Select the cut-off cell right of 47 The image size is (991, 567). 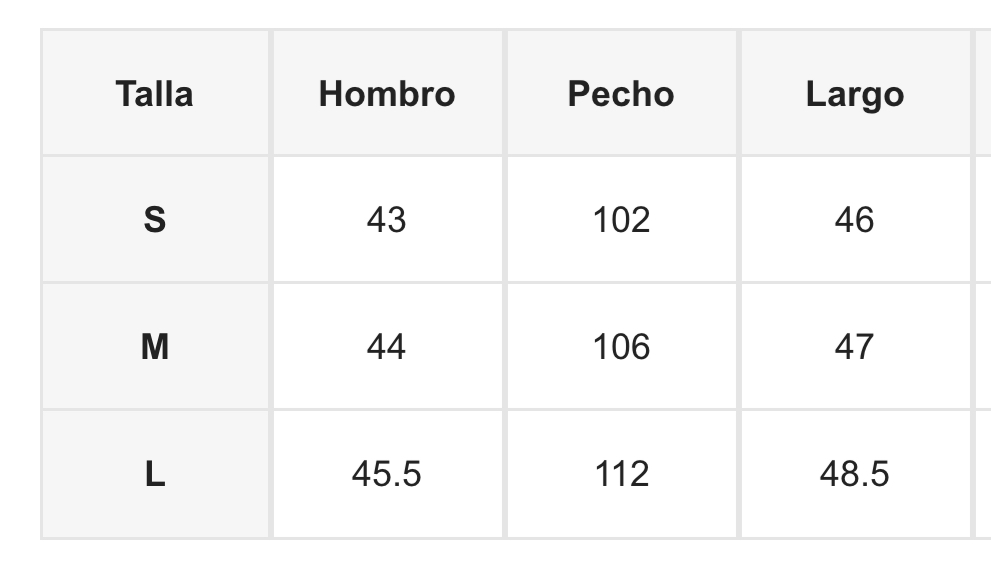click(983, 347)
